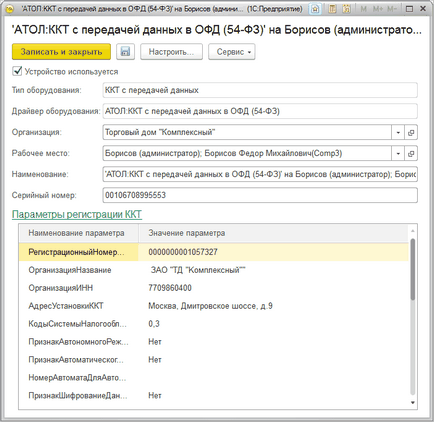Toggle the Устройство используется checkbox
Screen dimensions: 434x422
coord(17,71)
